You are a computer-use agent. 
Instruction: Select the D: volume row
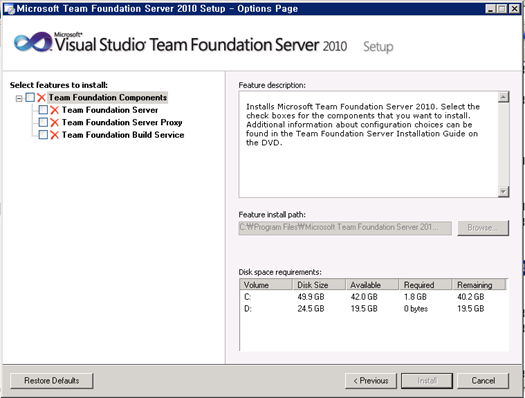tap(374, 309)
